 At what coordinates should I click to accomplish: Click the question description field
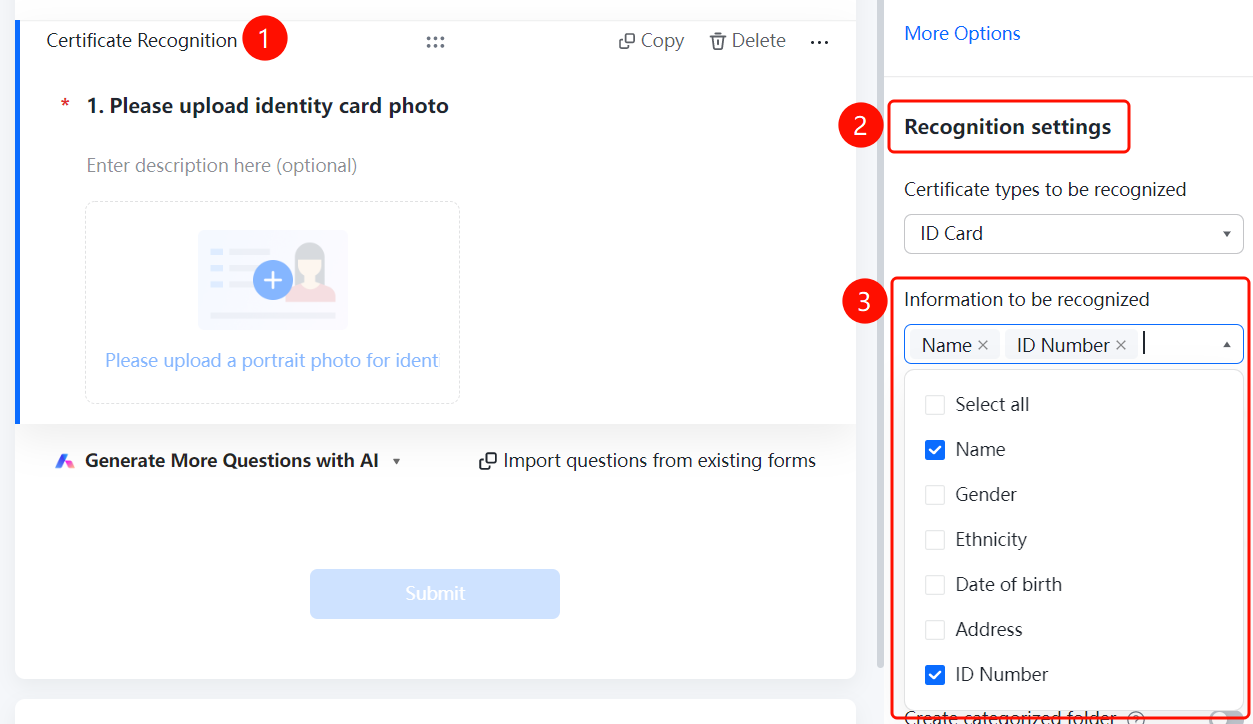click(222, 166)
